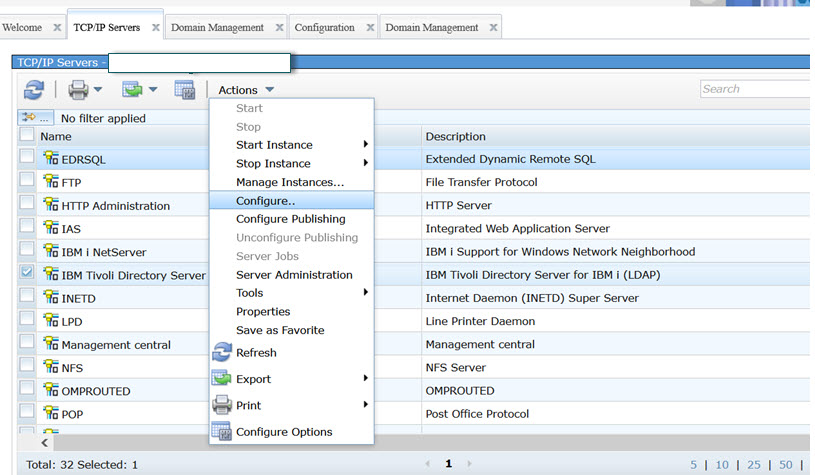Close the Configuration tab
The height and width of the screenshot is (475, 815).
tap(370, 27)
